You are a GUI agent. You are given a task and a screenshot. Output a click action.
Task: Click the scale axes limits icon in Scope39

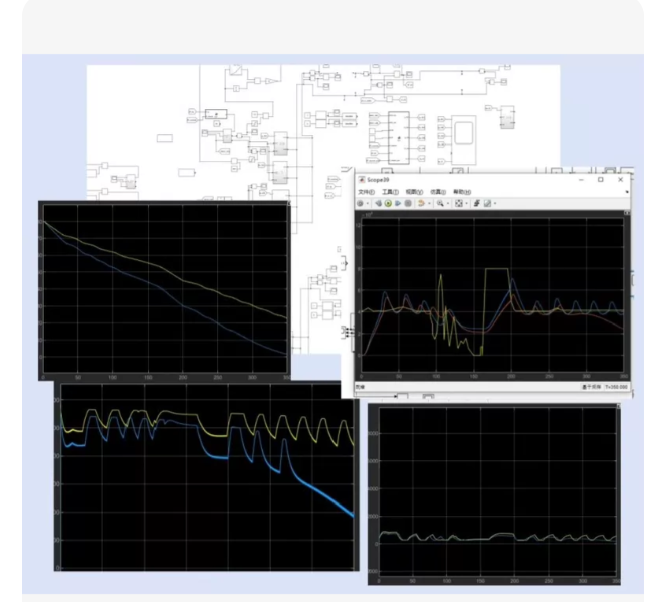pos(459,203)
